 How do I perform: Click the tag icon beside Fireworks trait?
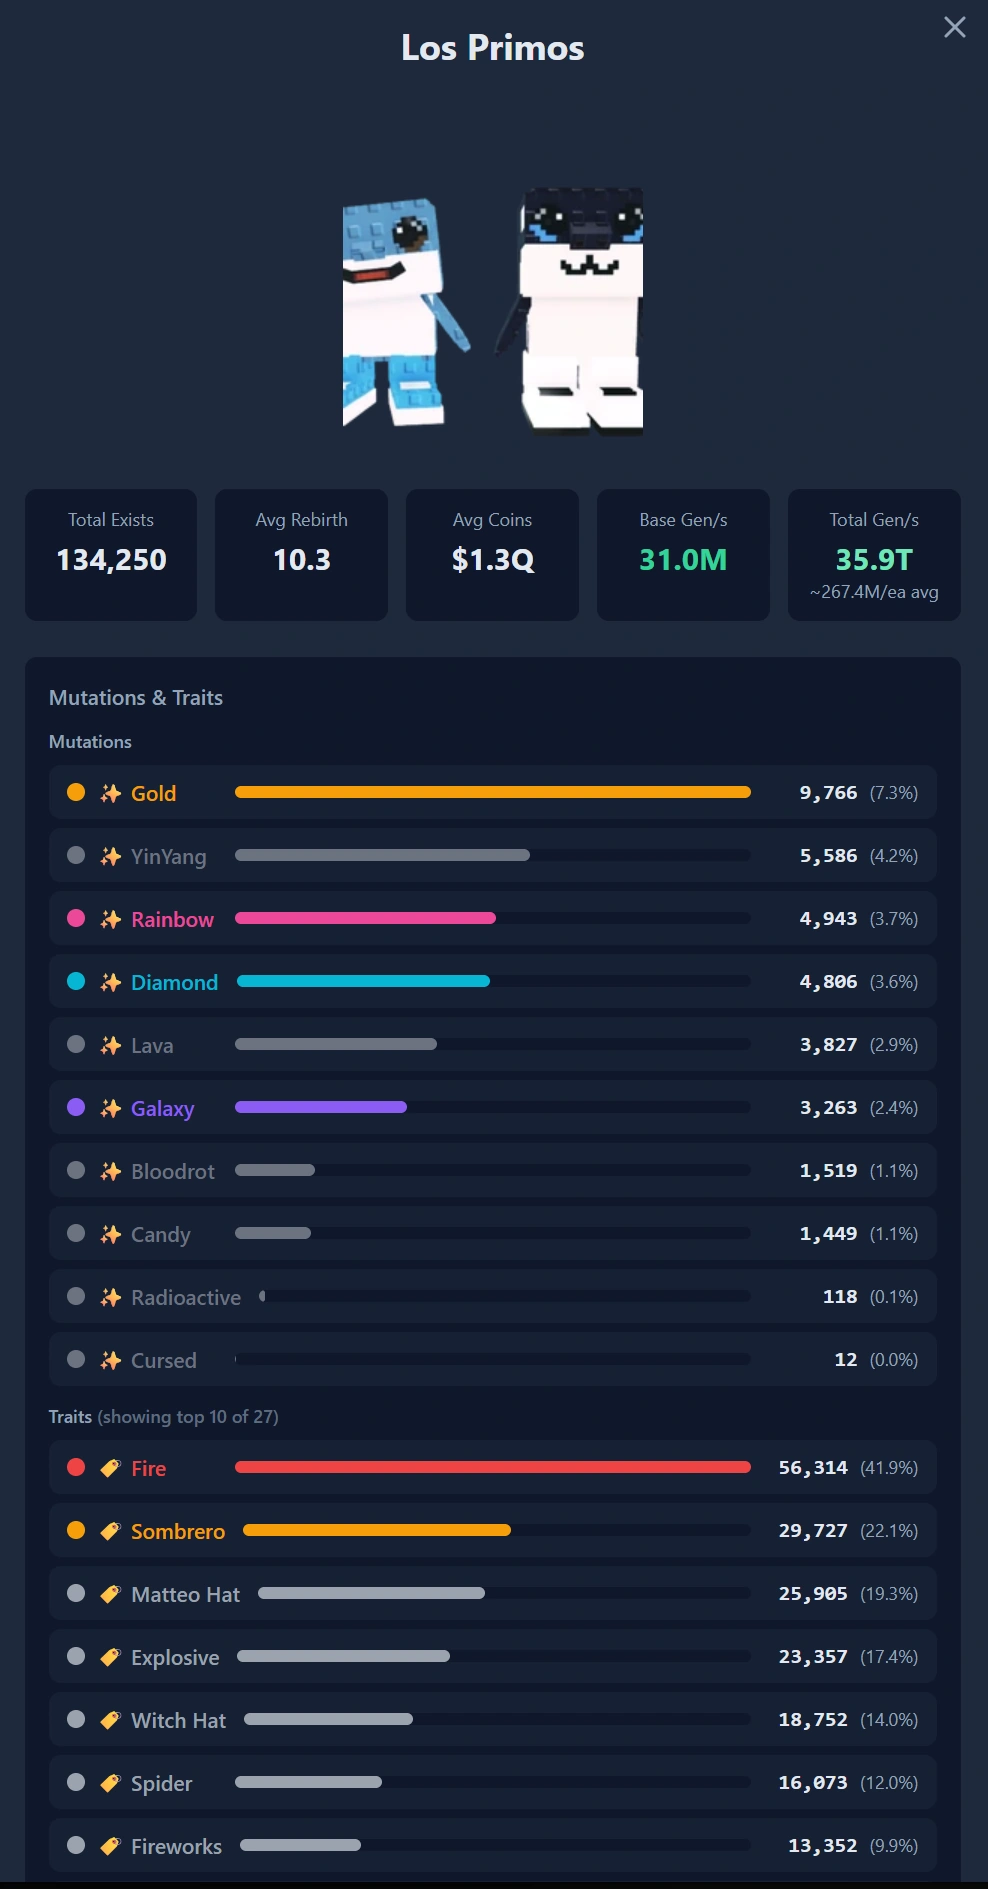[x=111, y=1847]
